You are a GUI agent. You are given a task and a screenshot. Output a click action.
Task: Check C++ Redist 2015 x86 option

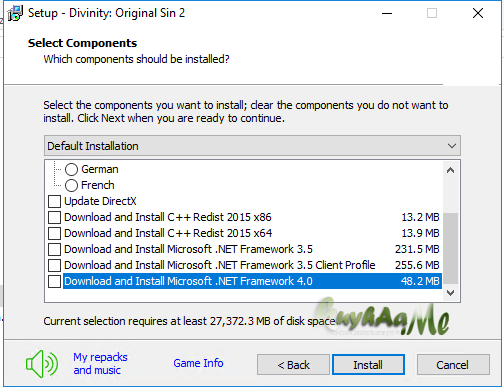[x=54, y=217]
